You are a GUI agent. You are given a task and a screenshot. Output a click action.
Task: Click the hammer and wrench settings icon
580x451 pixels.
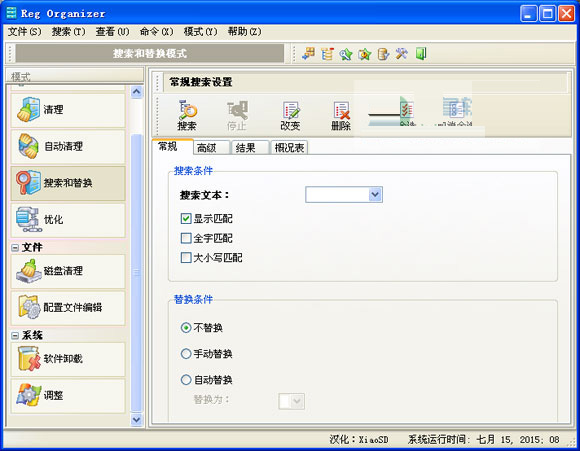(402, 54)
